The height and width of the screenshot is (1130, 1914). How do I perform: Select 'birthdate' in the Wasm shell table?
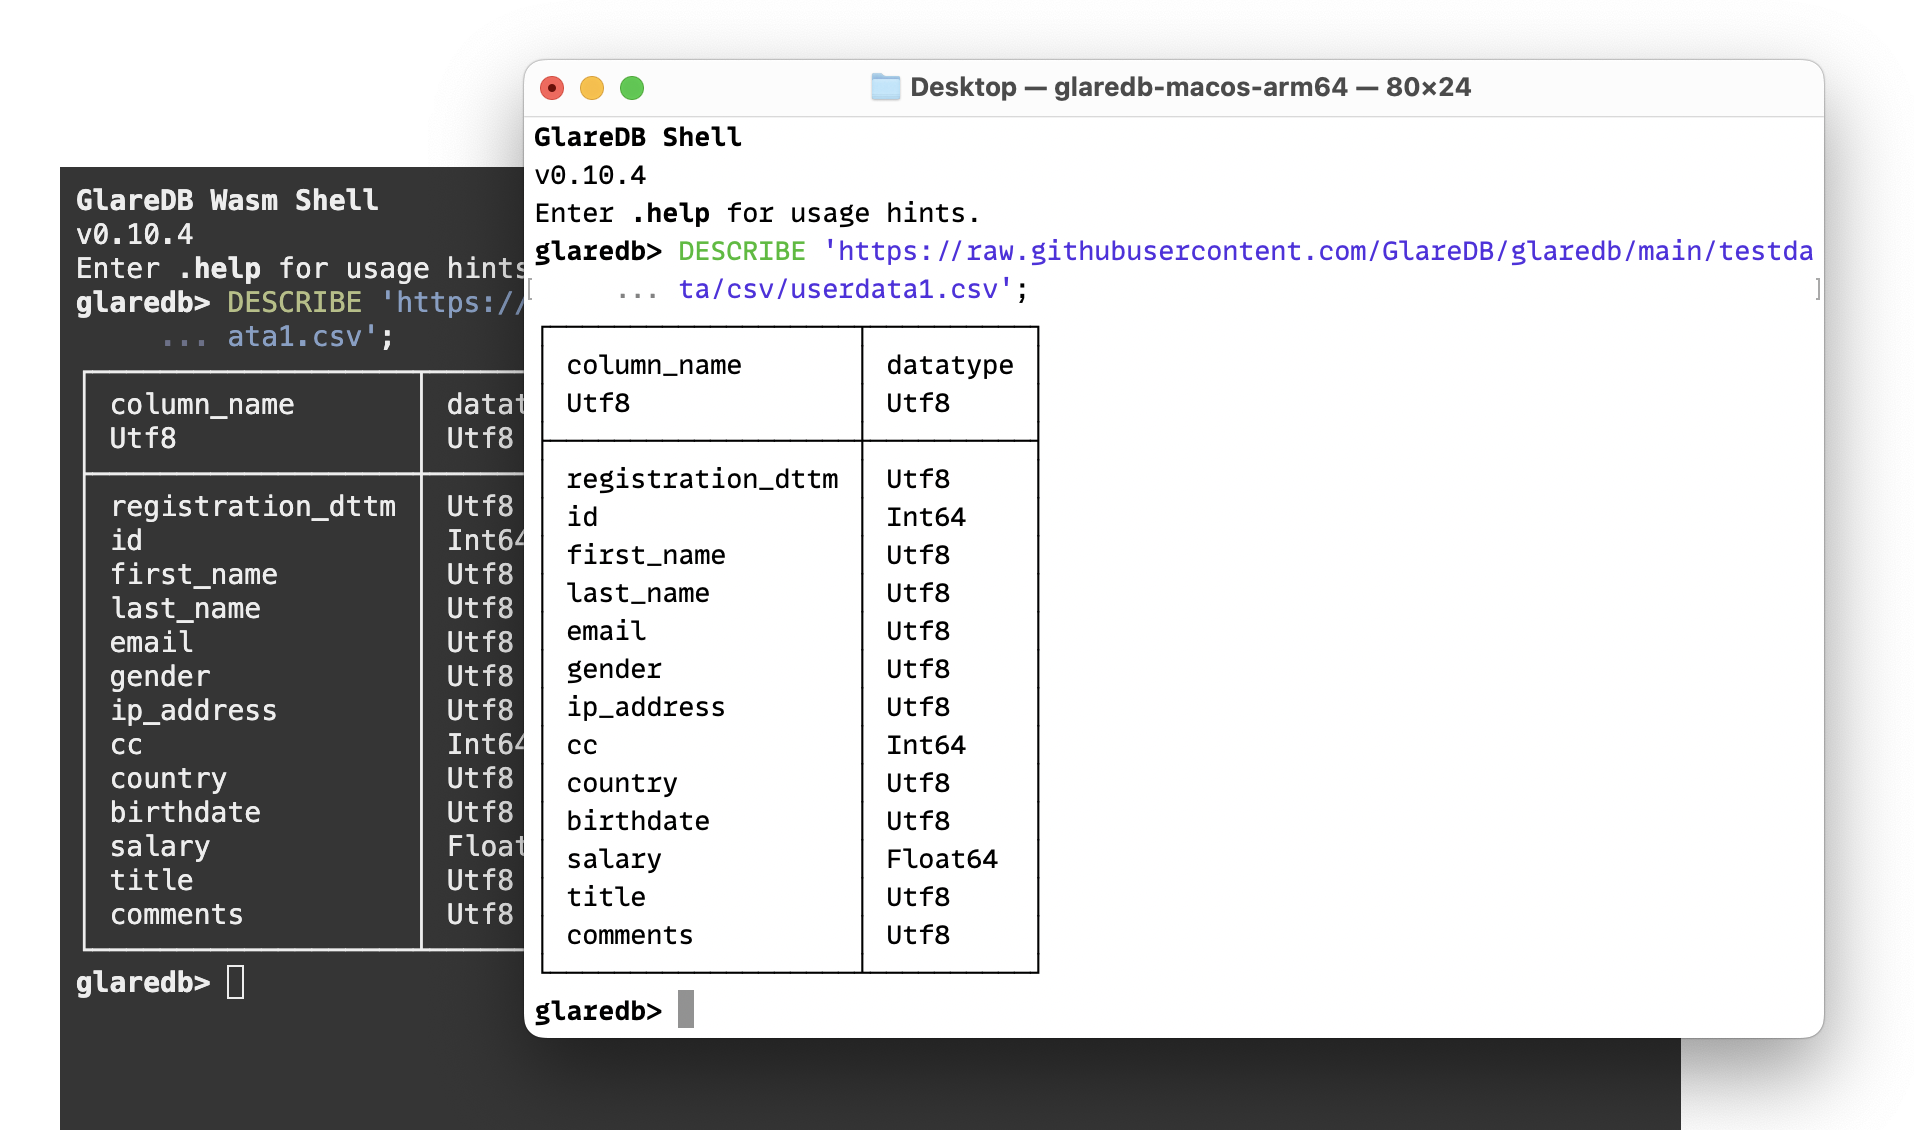185,812
